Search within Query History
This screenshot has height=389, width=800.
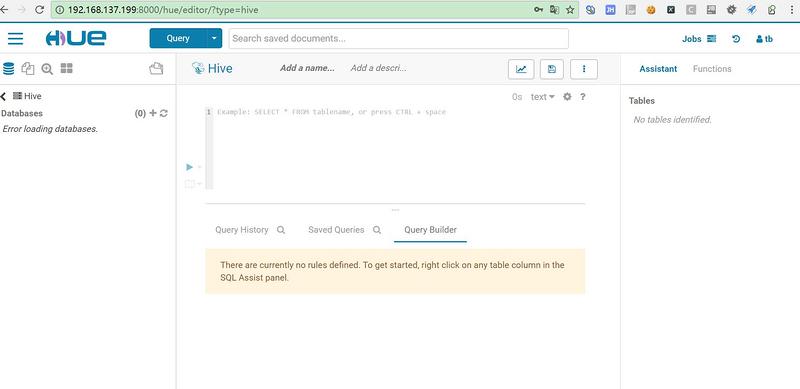click(281, 230)
